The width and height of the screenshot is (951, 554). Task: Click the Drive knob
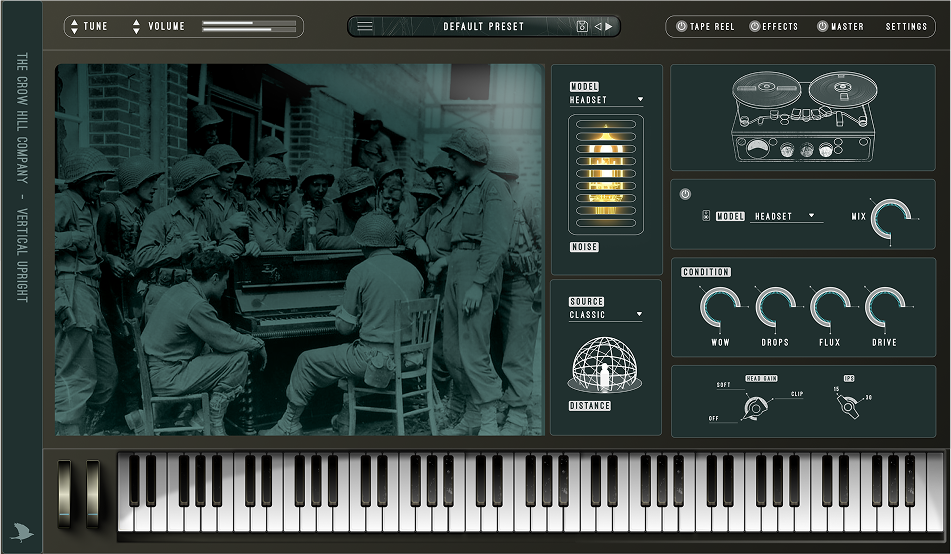tap(884, 306)
